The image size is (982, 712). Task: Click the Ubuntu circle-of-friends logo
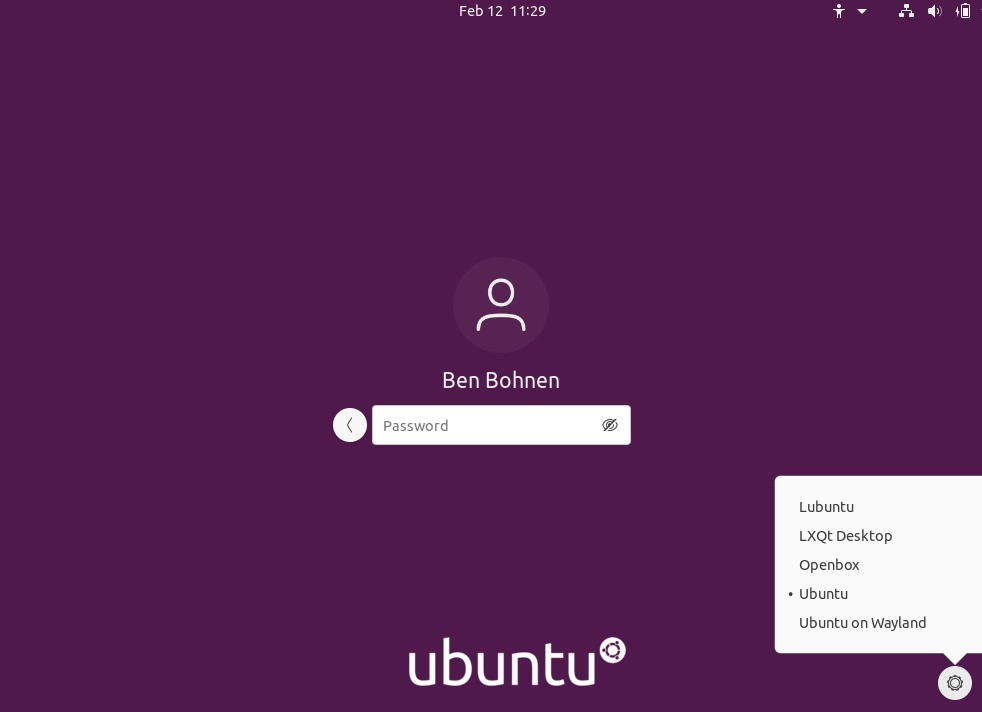tap(612, 651)
